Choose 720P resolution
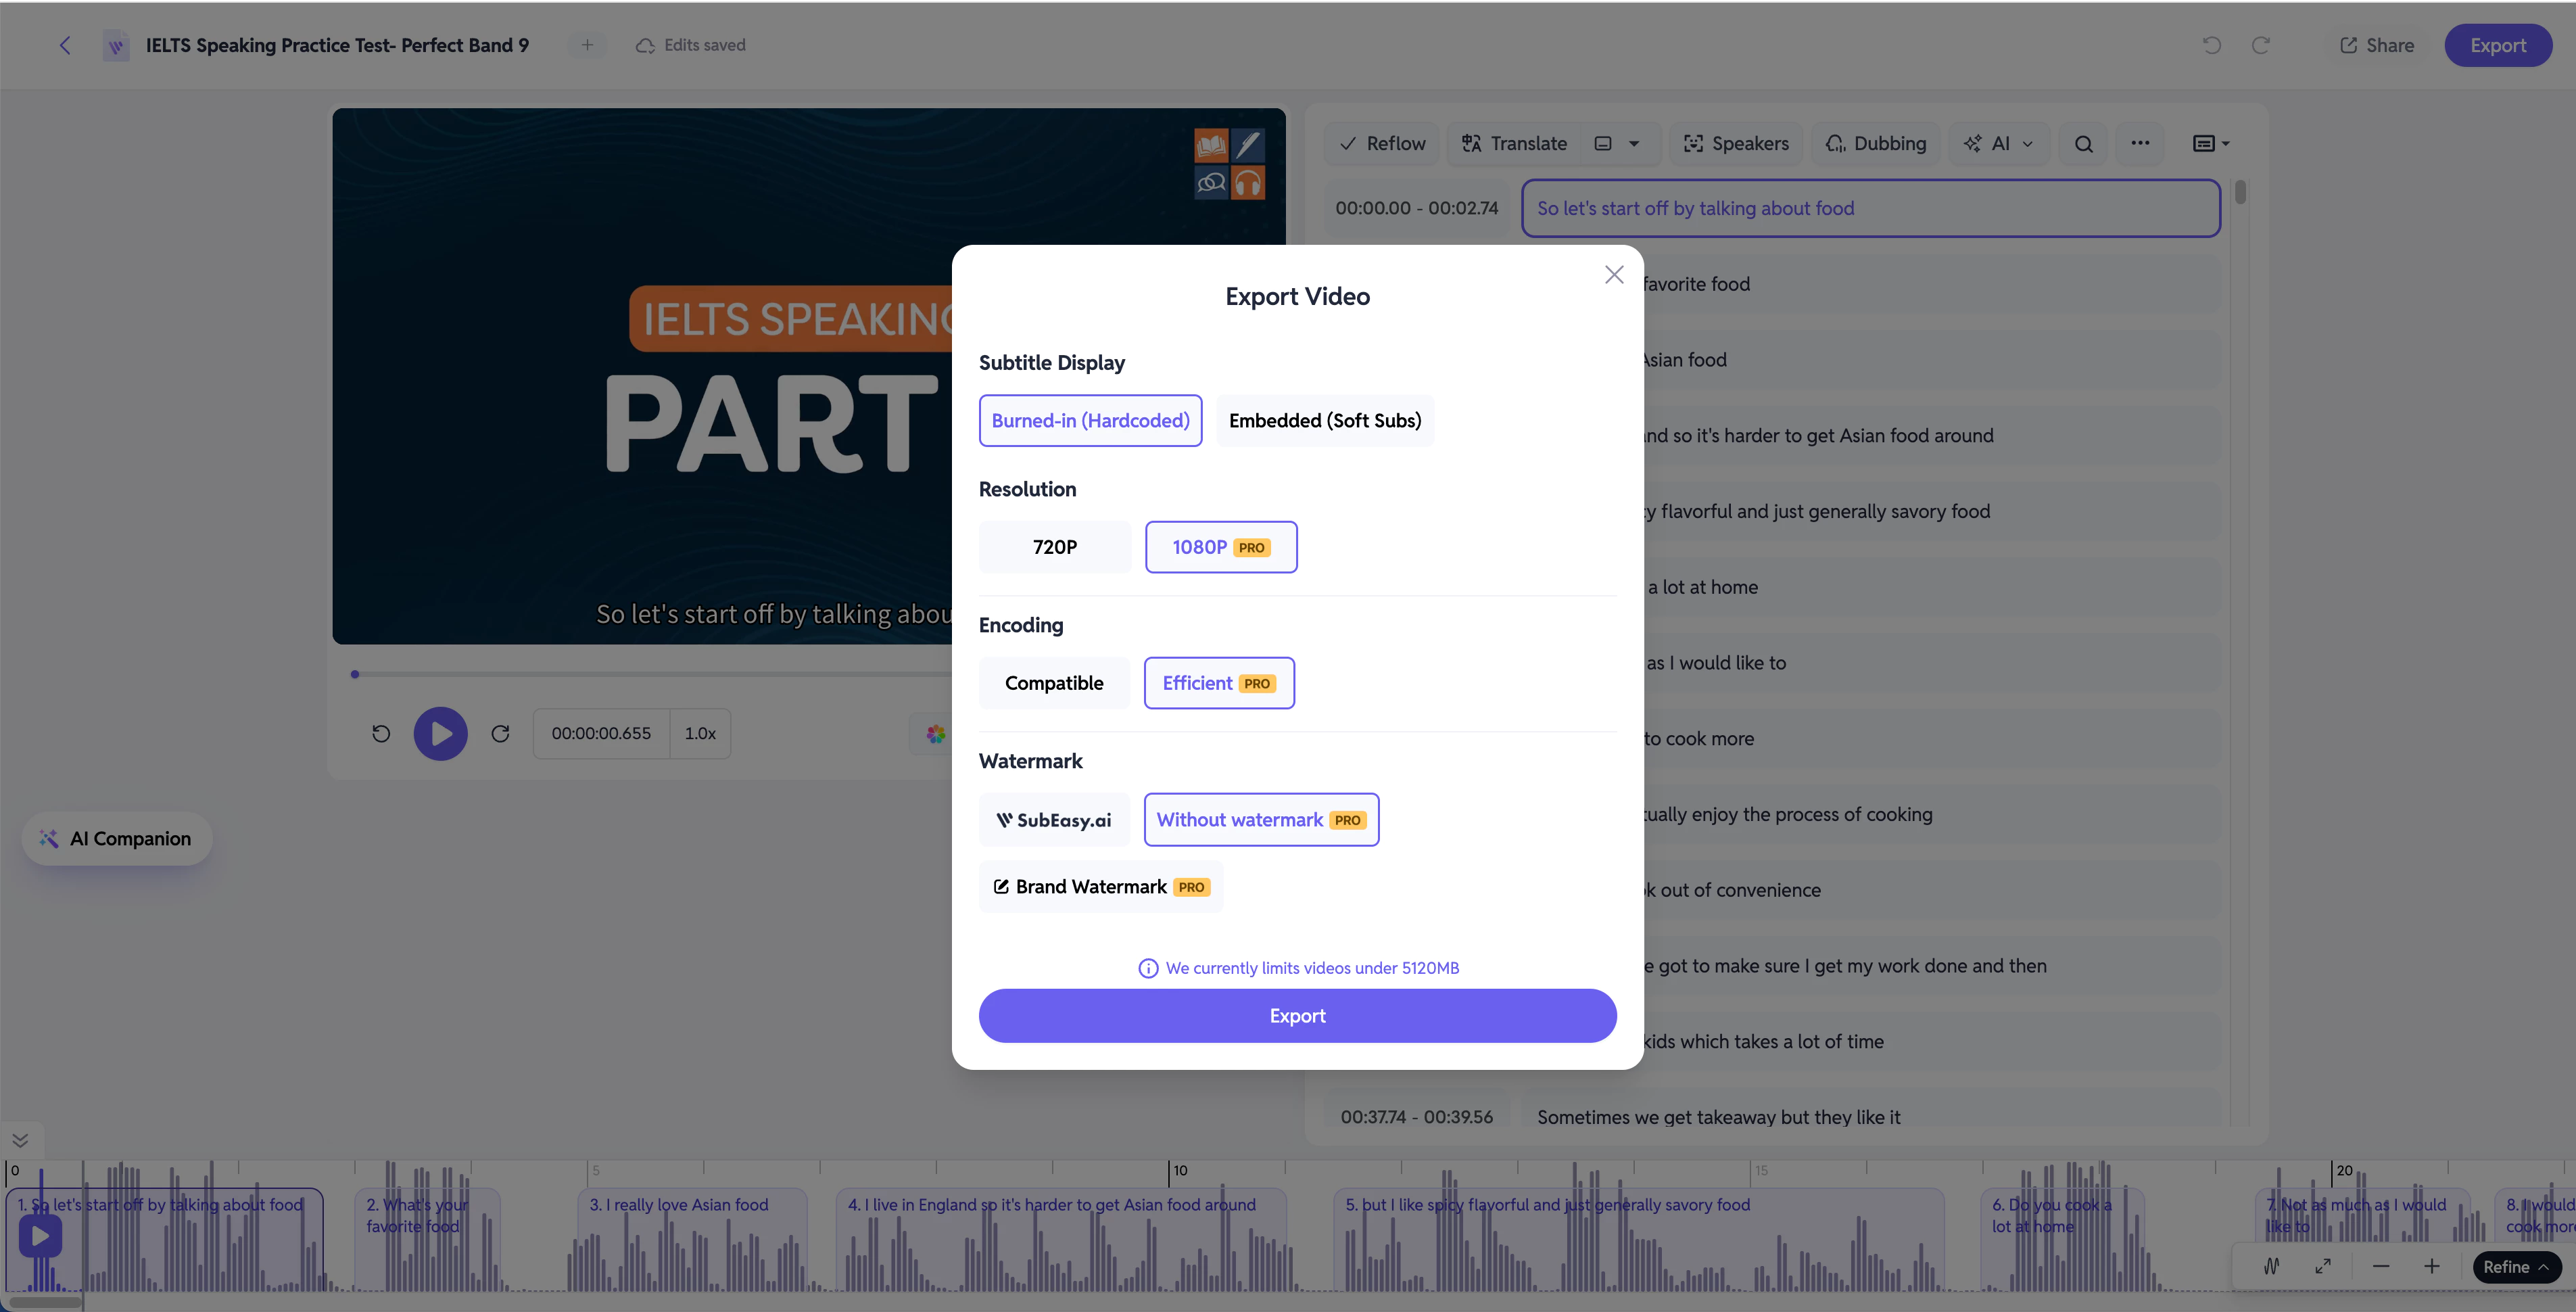 pyautogui.click(x=1055, y=547)
